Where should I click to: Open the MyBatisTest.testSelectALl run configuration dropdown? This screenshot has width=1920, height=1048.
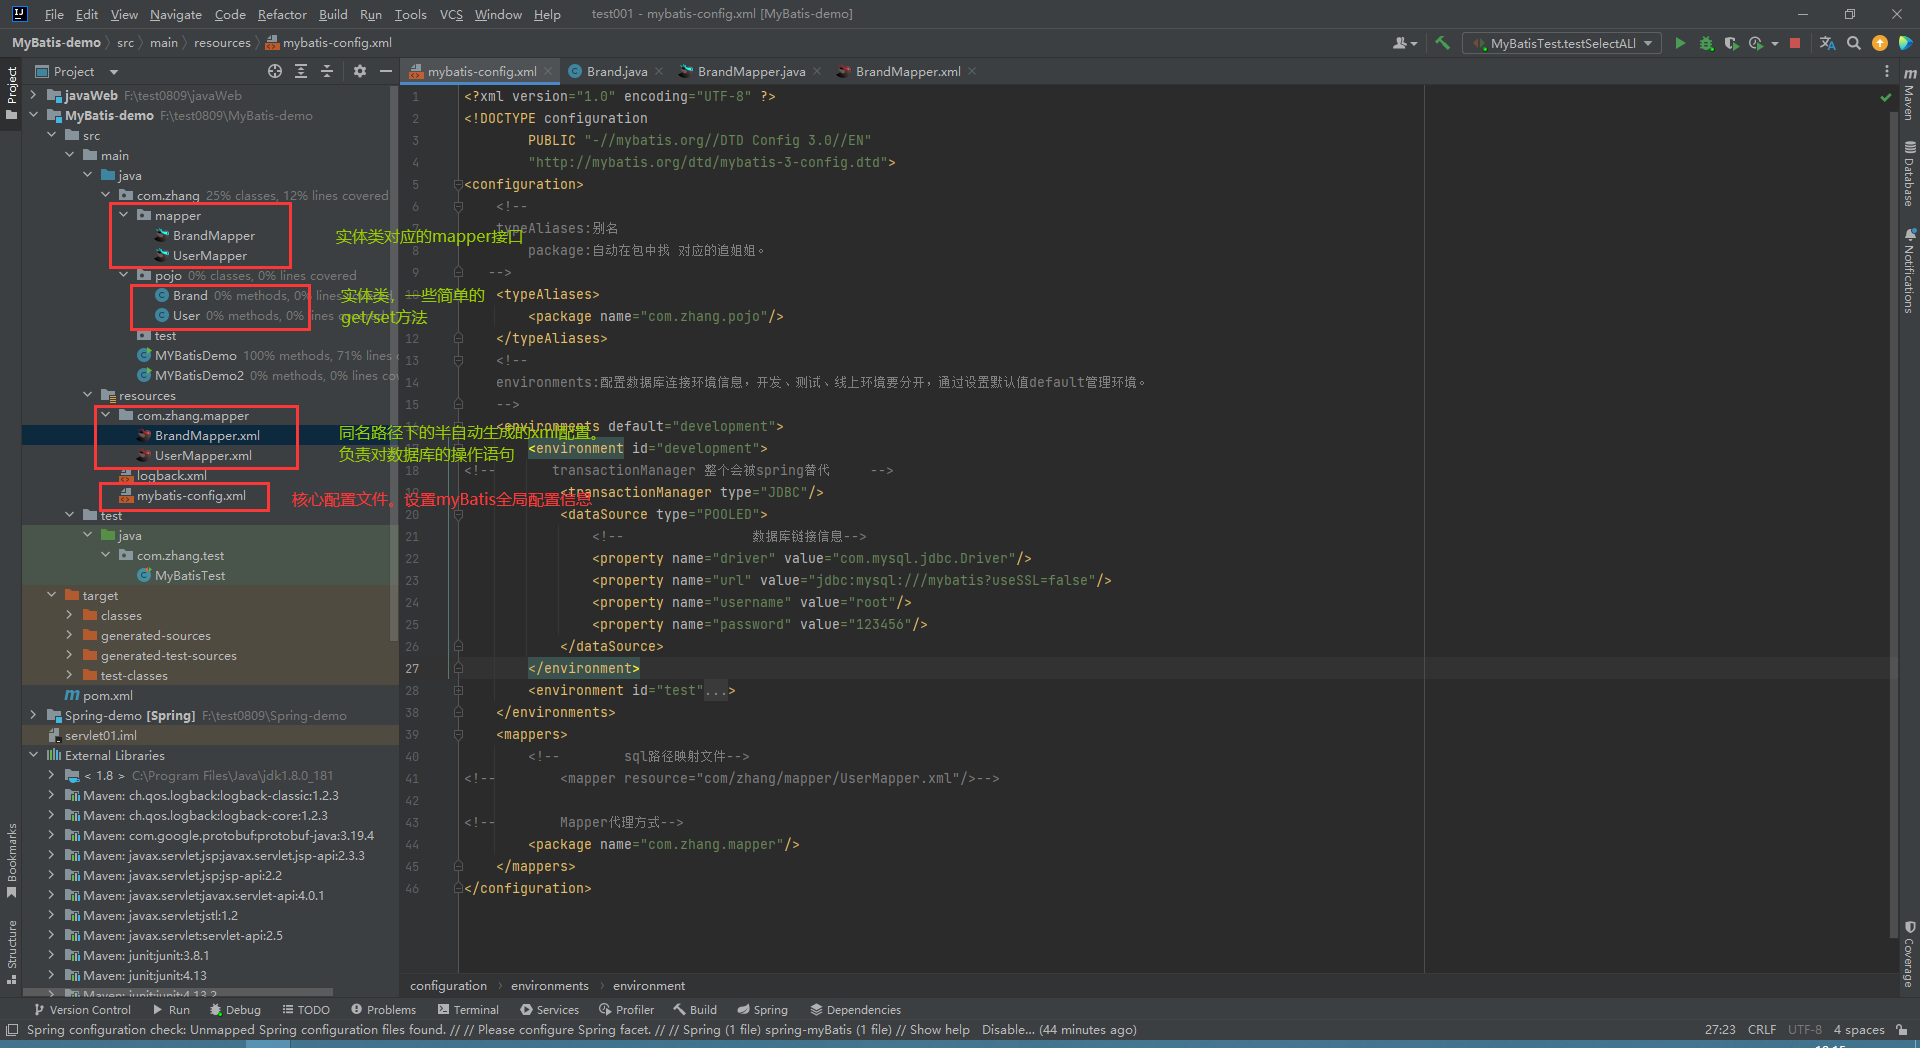(1562, 43)
